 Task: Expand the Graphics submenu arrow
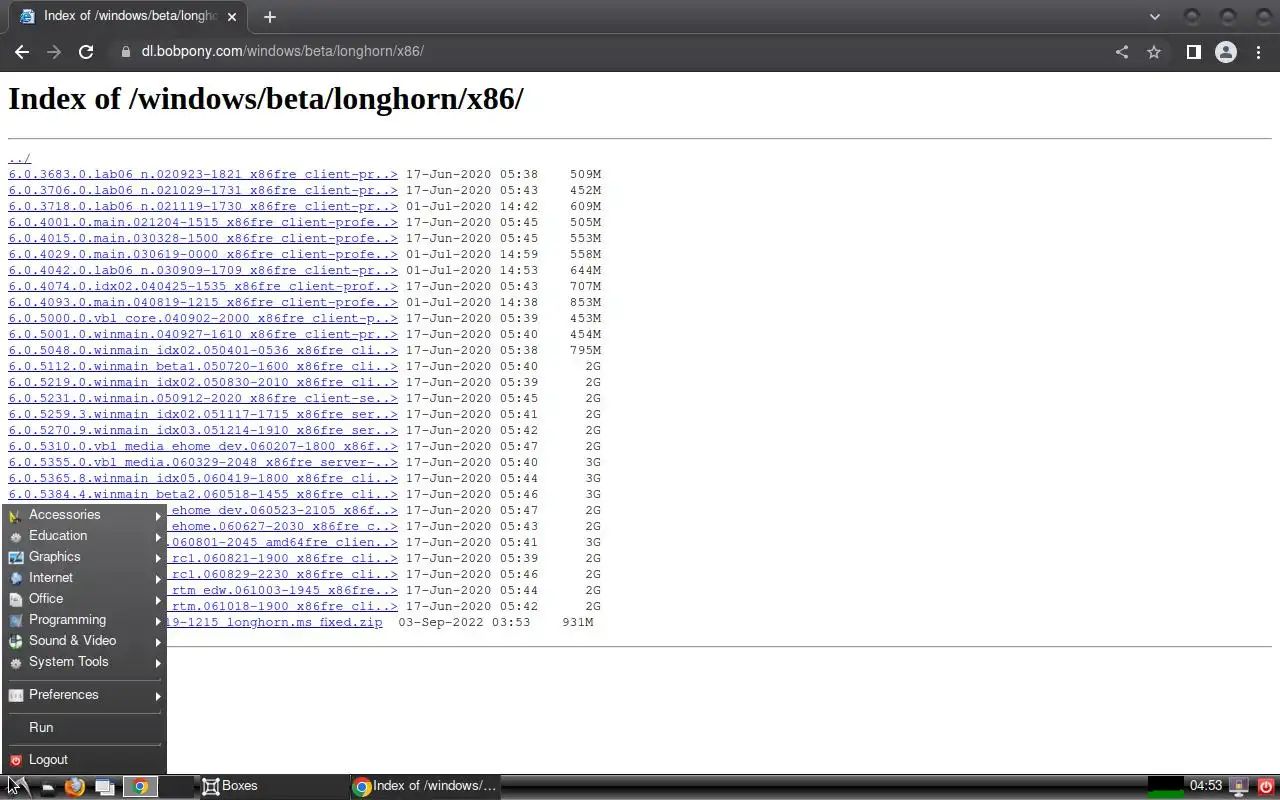pyautogui.click(x=158, y=558)
